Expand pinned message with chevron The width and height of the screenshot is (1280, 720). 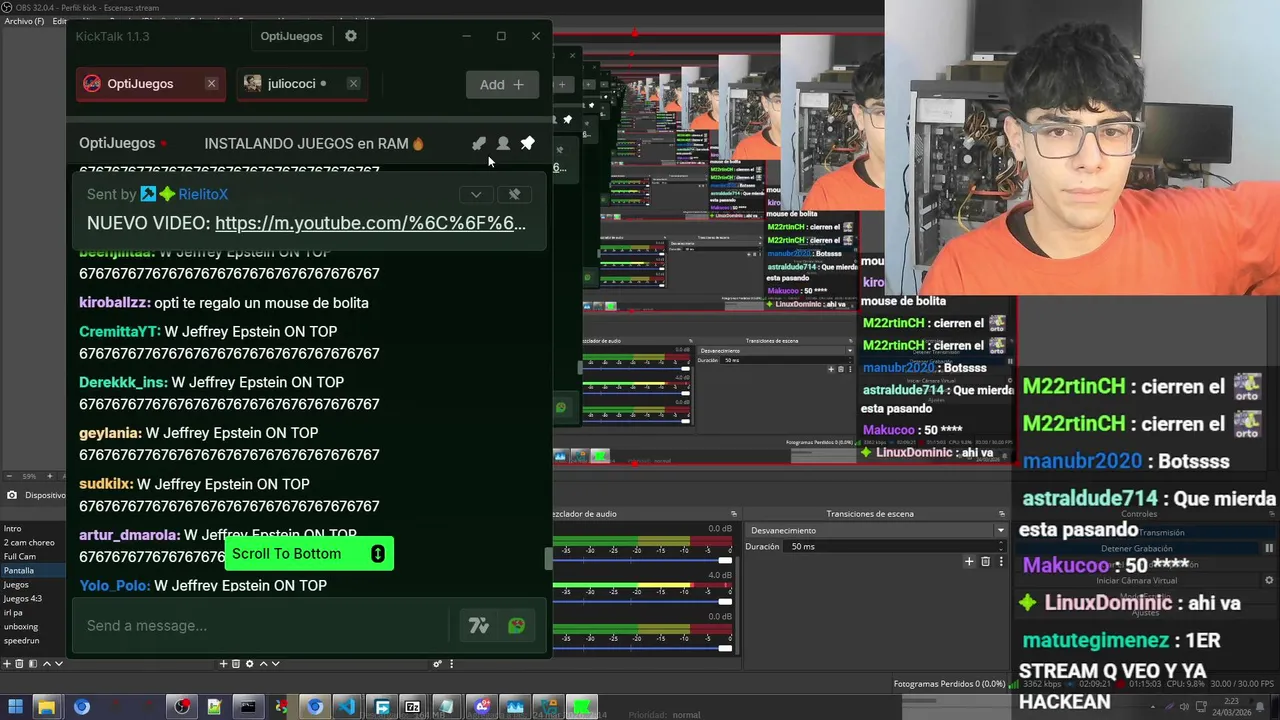coord(476,194)
